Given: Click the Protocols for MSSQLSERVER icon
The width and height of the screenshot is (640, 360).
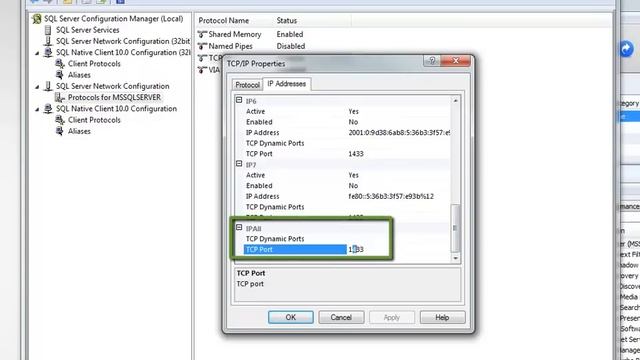Looking at the screenshot, I should (60, 97).
